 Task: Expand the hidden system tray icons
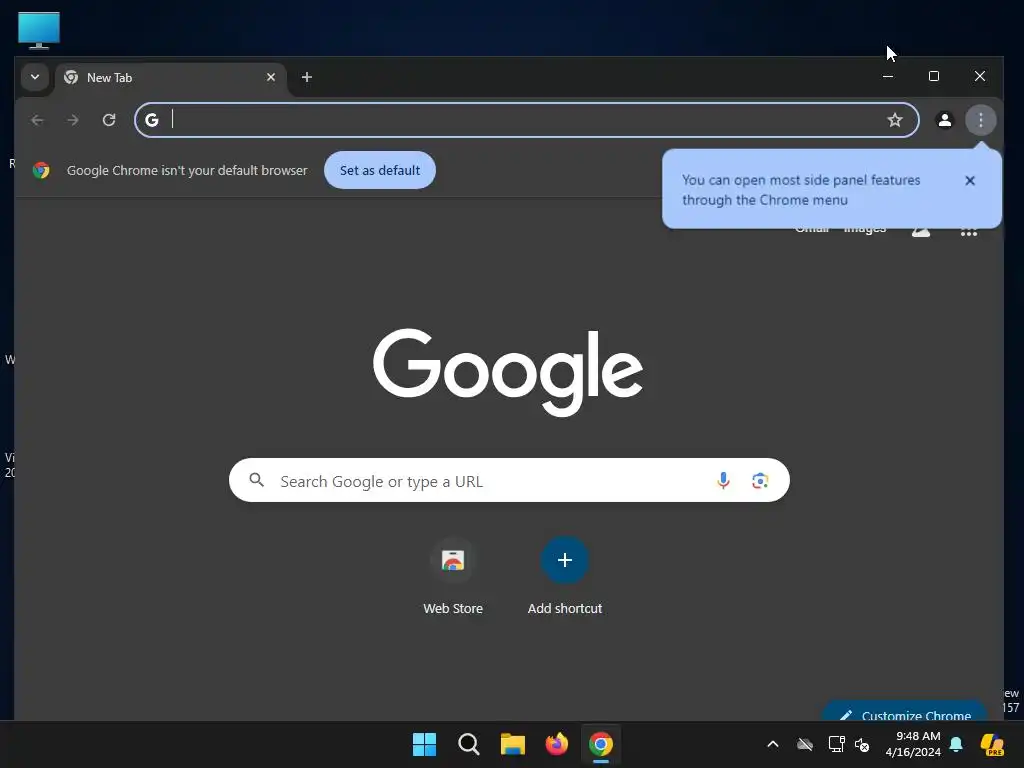[773, 744]
